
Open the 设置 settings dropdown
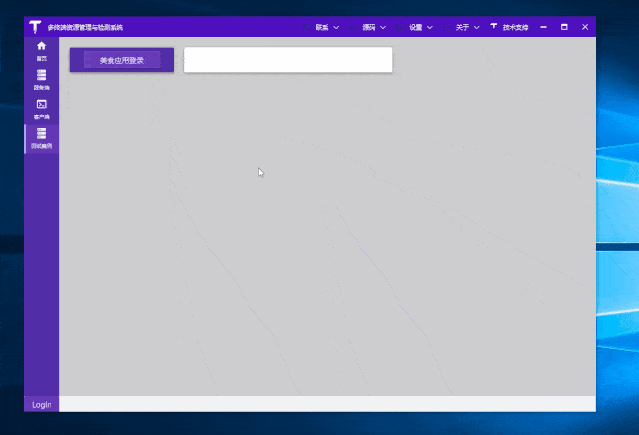[x=415, y=27]
